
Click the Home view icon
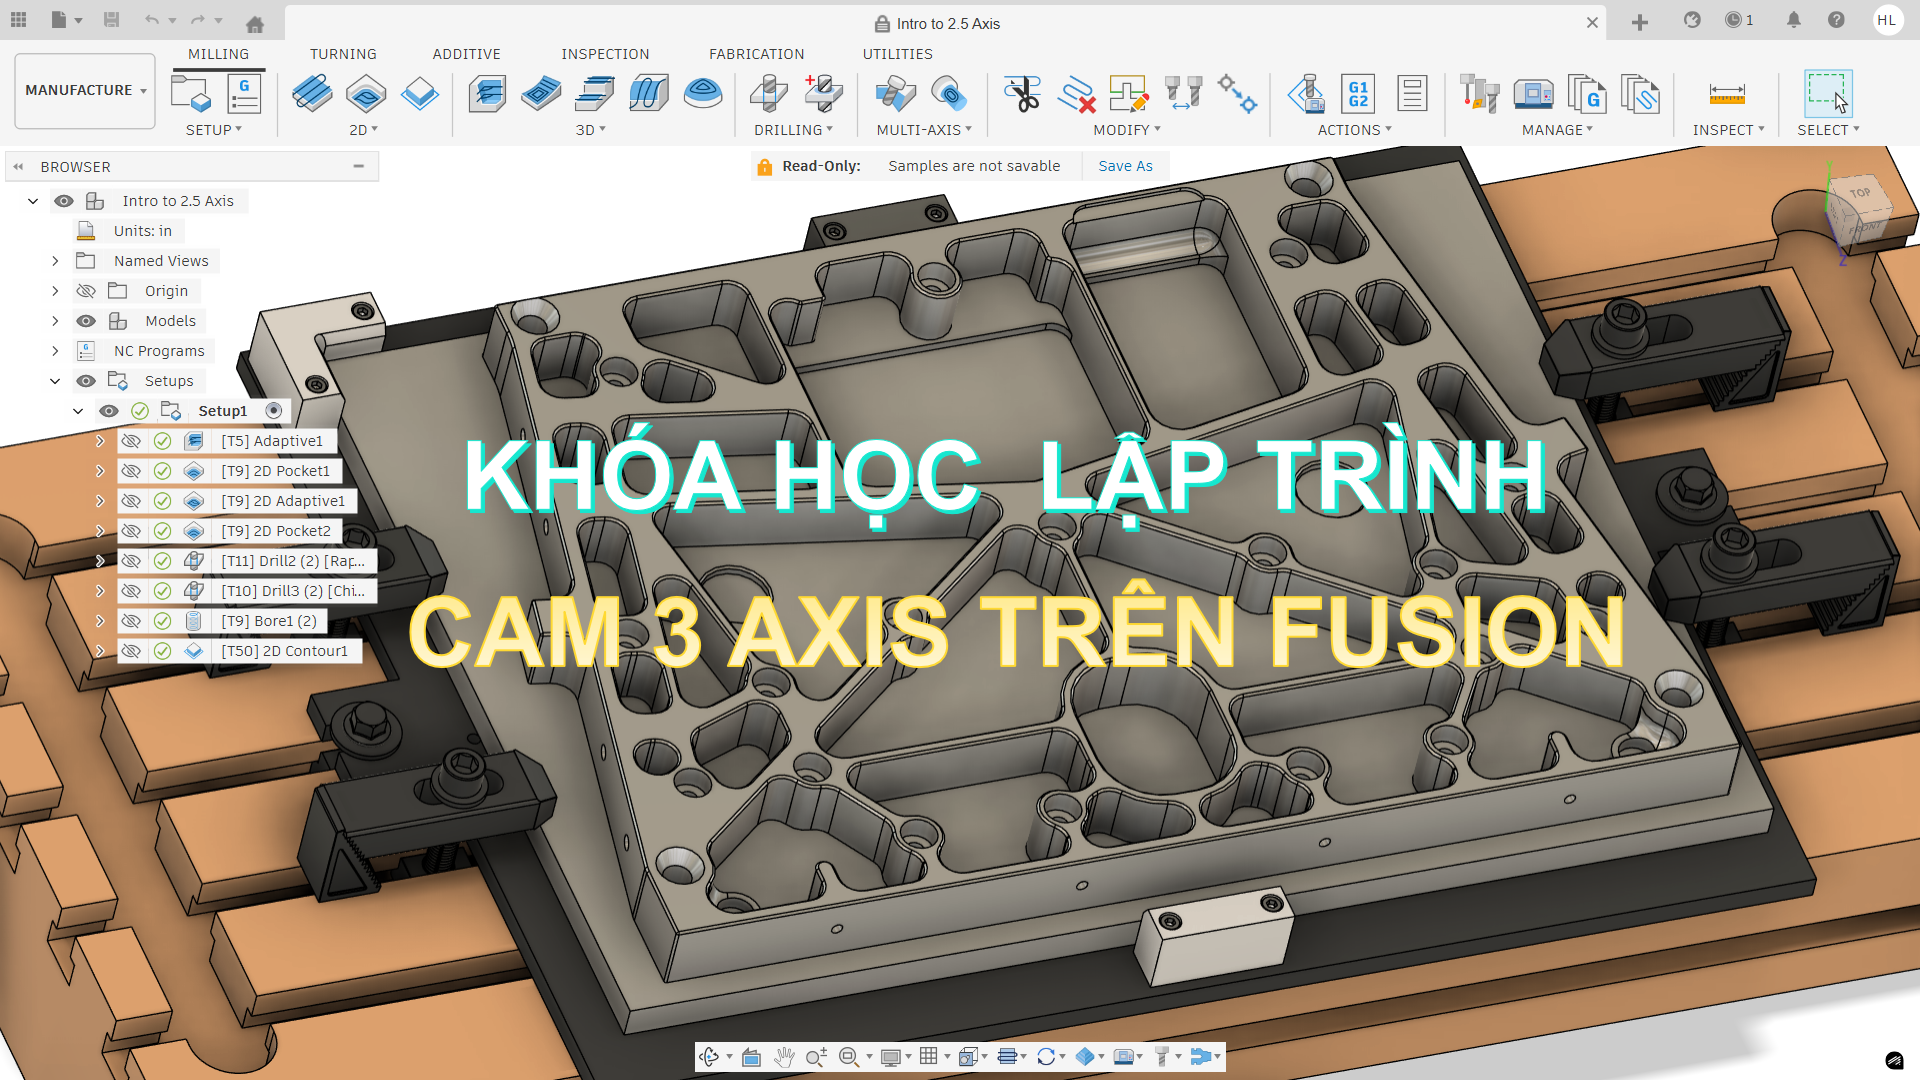[255, 22]
